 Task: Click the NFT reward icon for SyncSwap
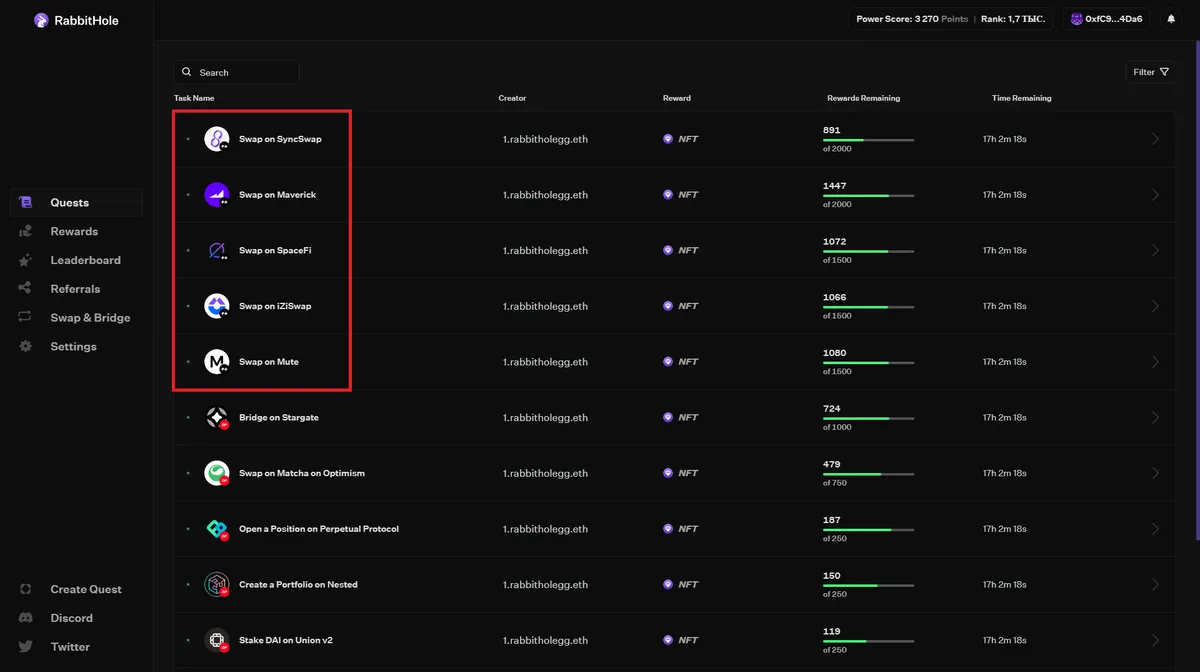(668, 139)
